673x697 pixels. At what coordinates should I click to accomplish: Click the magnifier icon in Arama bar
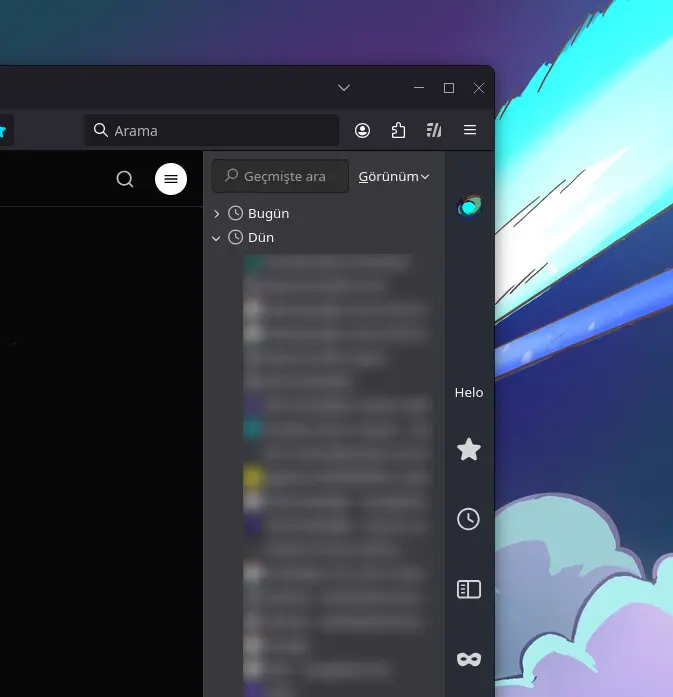[101, 130]
